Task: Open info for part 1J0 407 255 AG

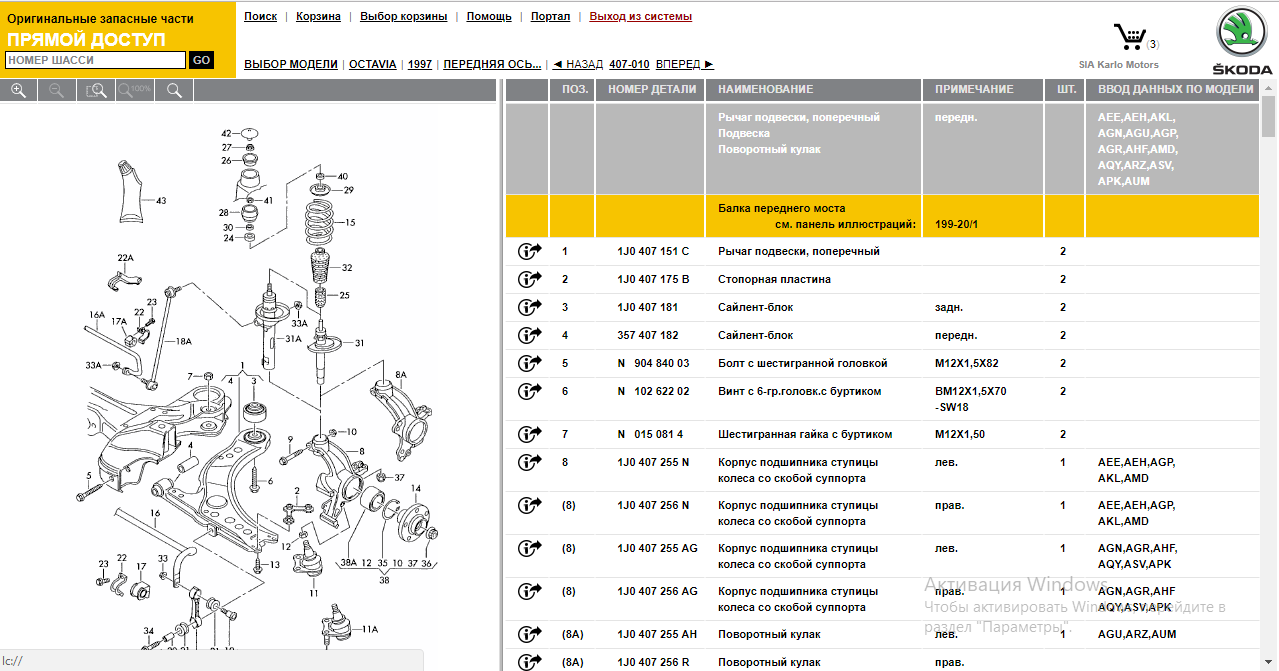Action: point(529,548)
